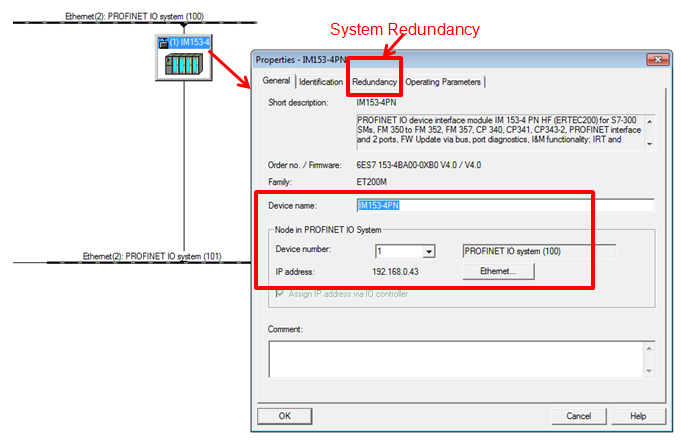Open Ethernet... settings button

click(498, 271)
